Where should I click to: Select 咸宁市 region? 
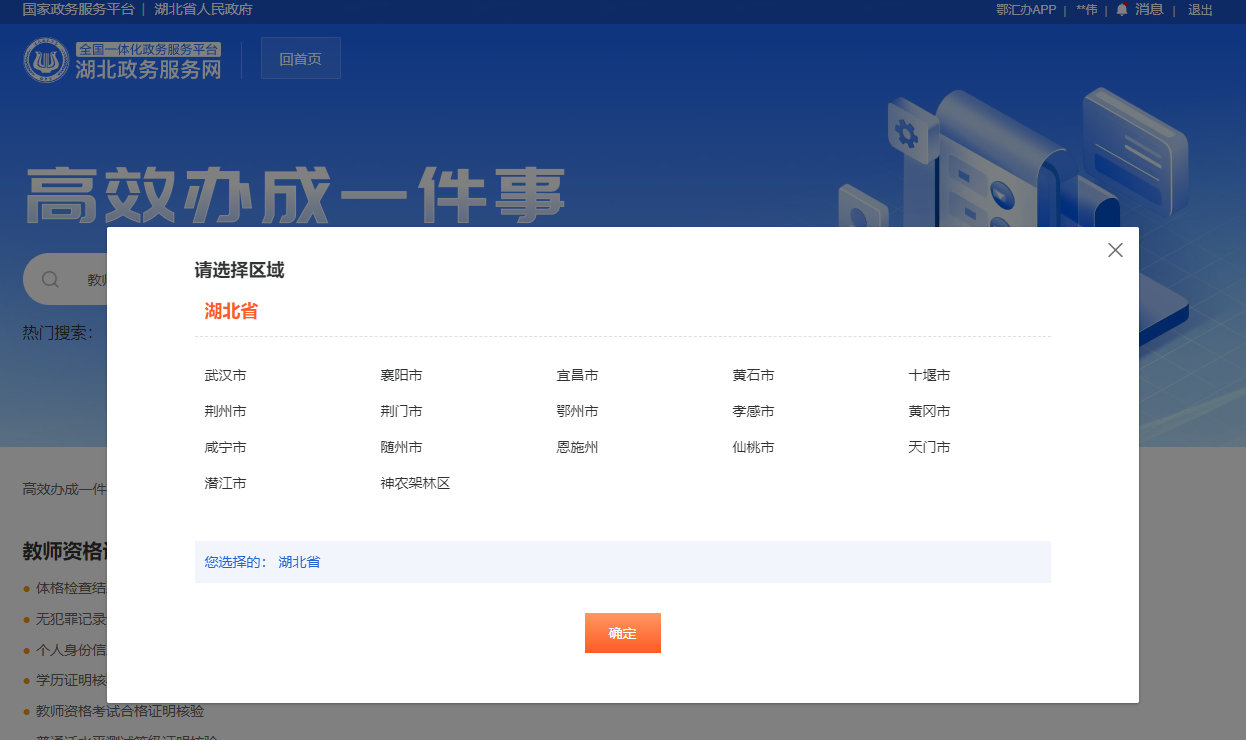pyautogui.click(x=225, y=447)
